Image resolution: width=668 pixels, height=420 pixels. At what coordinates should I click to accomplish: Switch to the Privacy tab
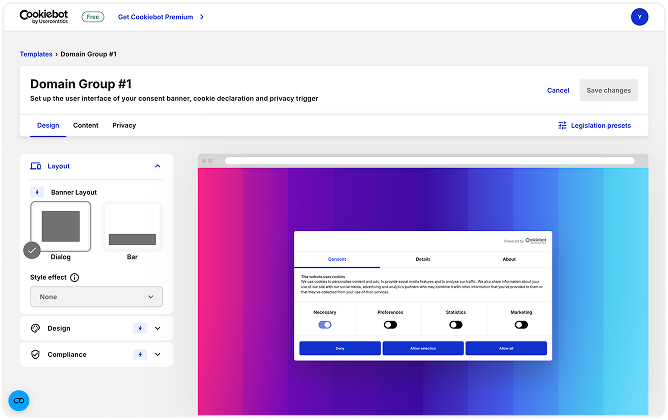(124, 125)
